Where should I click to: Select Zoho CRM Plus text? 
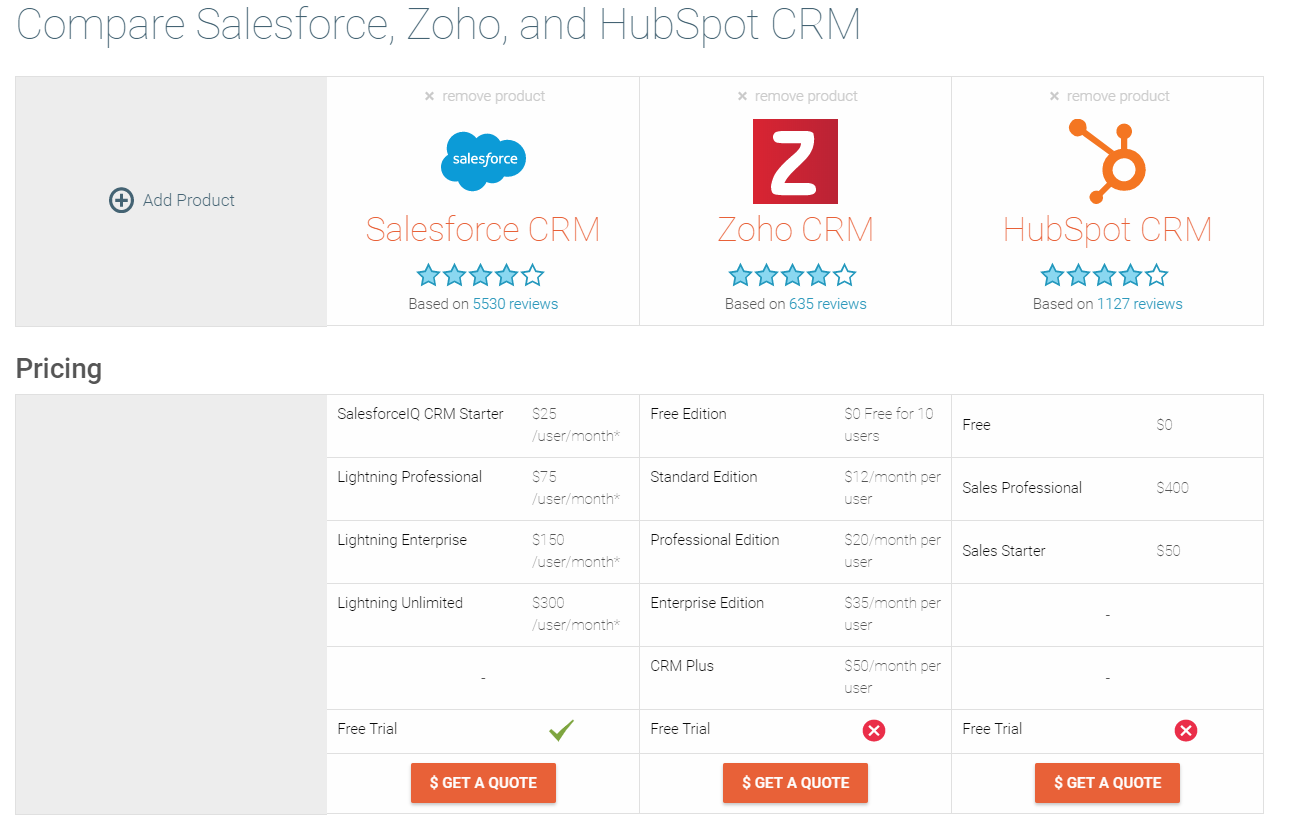pyautogui.click(x=682, y=666)
